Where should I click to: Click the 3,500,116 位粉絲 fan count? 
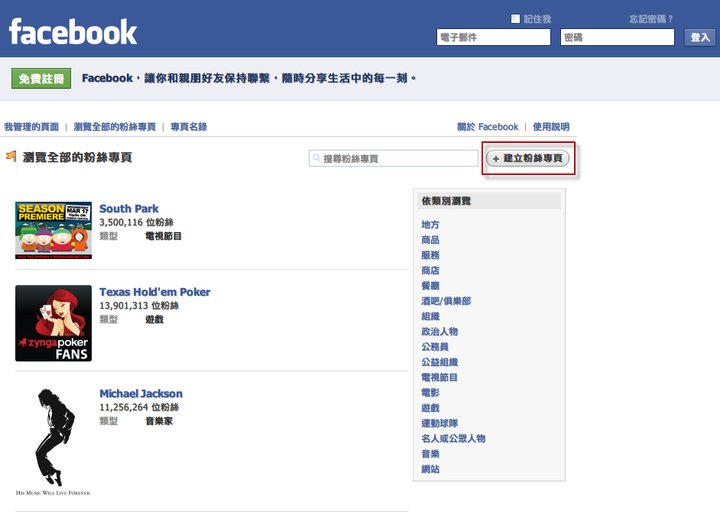[x=136, y=222]
